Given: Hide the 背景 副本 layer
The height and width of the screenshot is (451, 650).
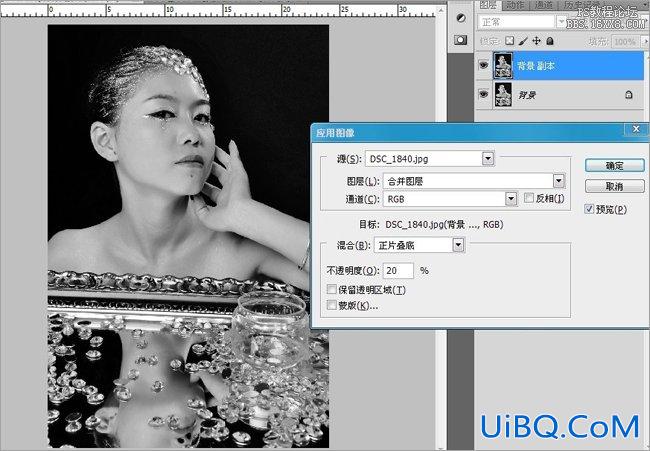Looking at the screenshot, I should click(x=483, y=65).
